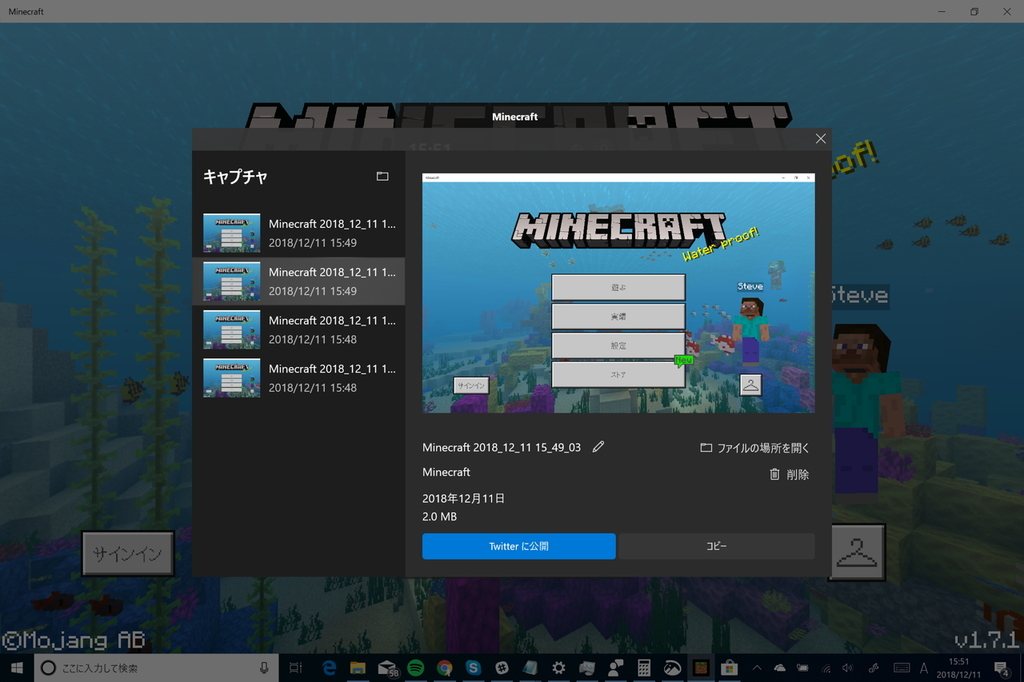Select the first capture dated 15:48
Image resolution: width=1024 pixels, height=682 pixels.
click(x=298, y=330)
